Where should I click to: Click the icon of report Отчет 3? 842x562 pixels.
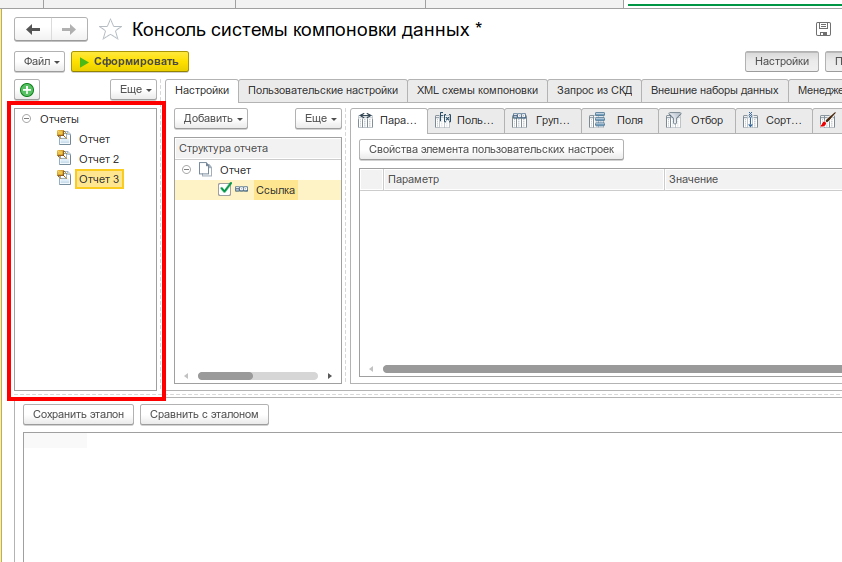click(64, 178)
